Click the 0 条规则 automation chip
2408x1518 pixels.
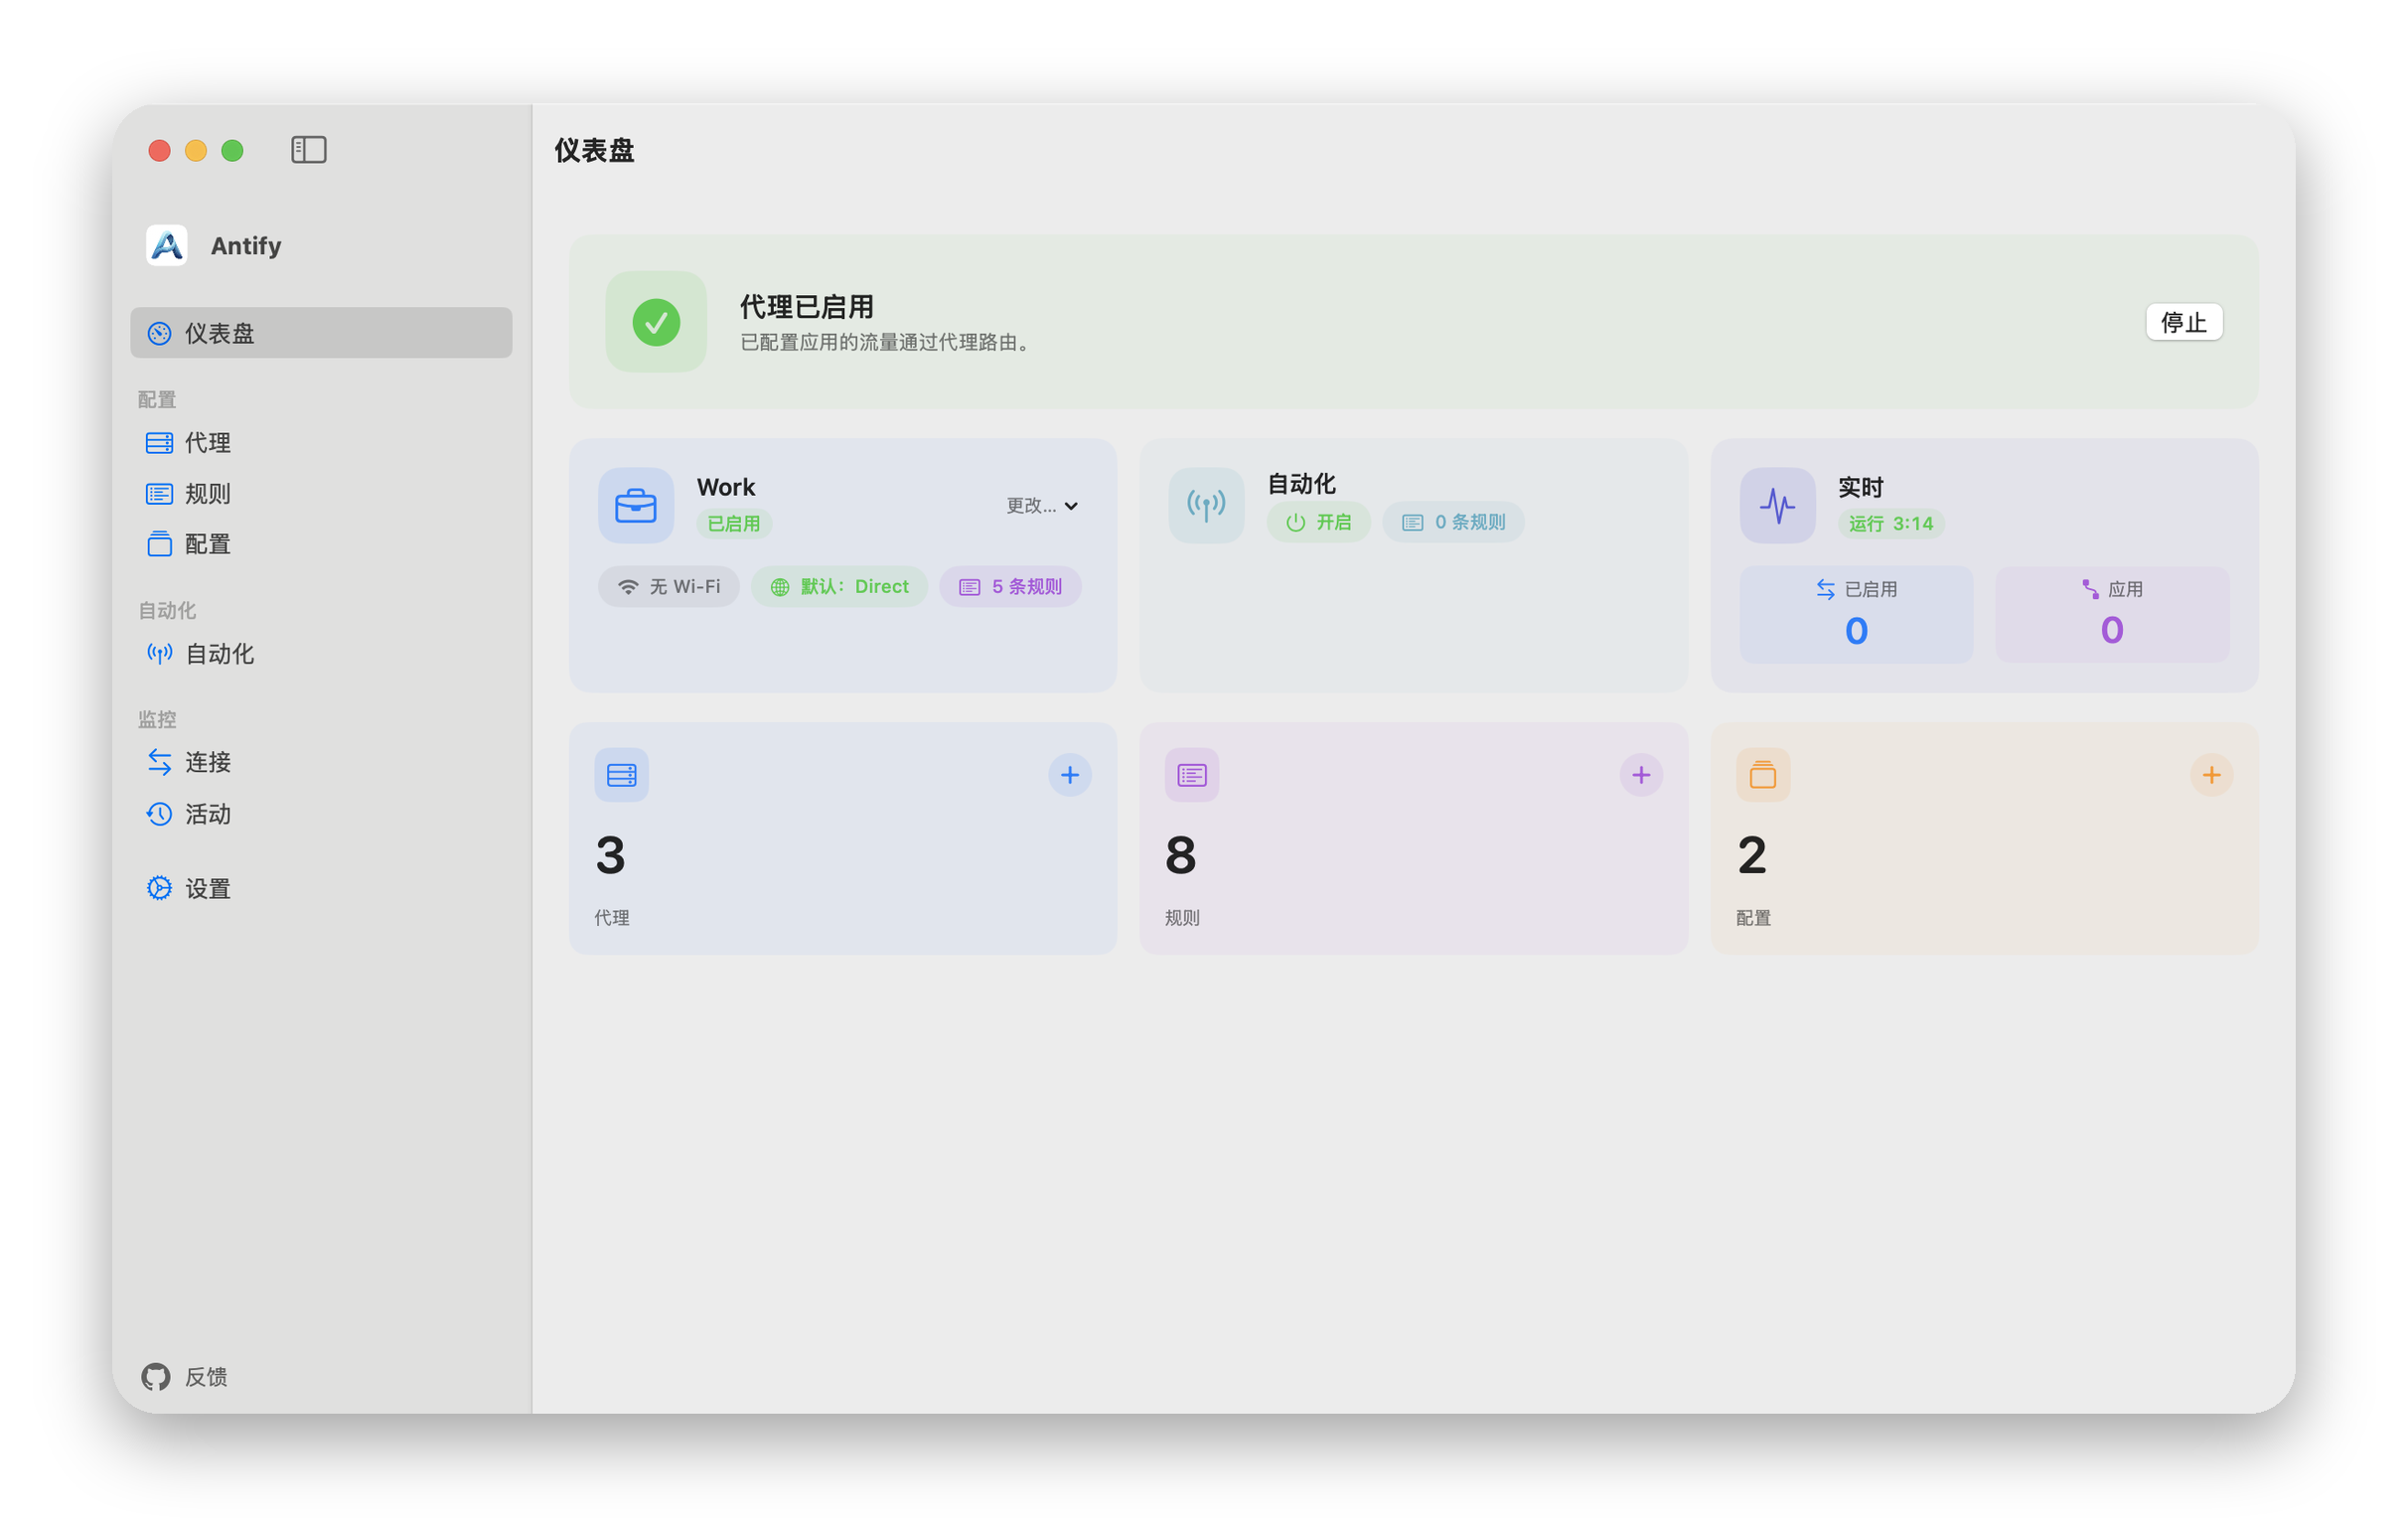1453,522
